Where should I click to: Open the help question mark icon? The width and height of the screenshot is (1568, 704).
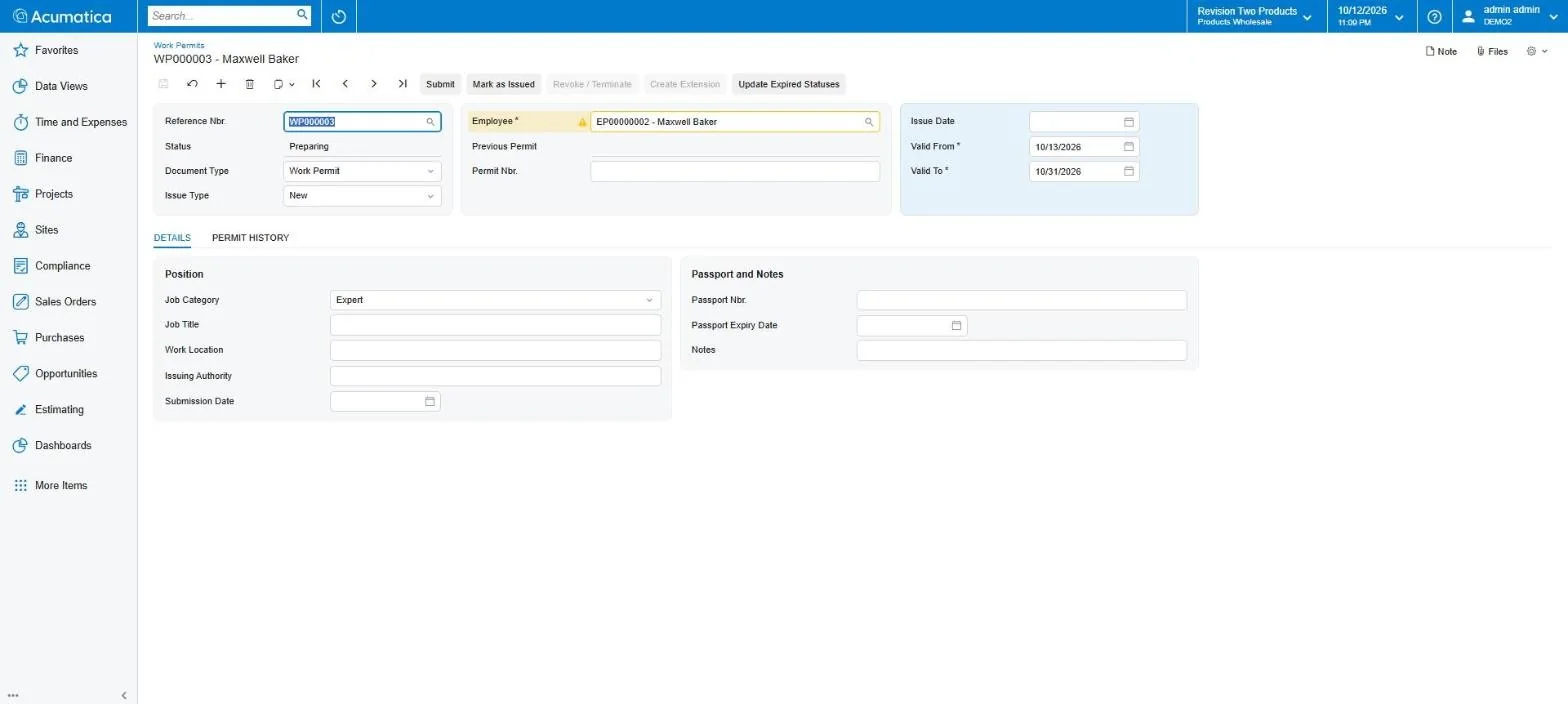pos(1434,16)
